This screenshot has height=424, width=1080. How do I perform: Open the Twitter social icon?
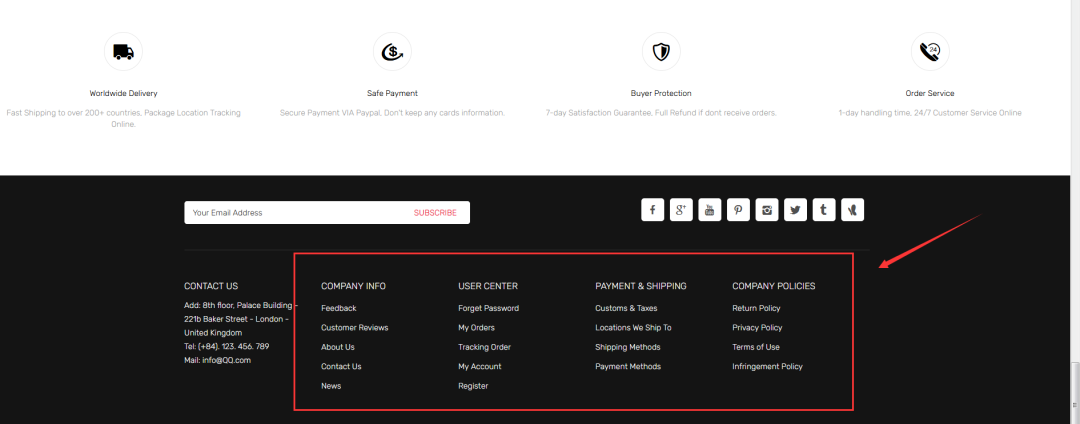pyautogui.click(x=795, y=210)
